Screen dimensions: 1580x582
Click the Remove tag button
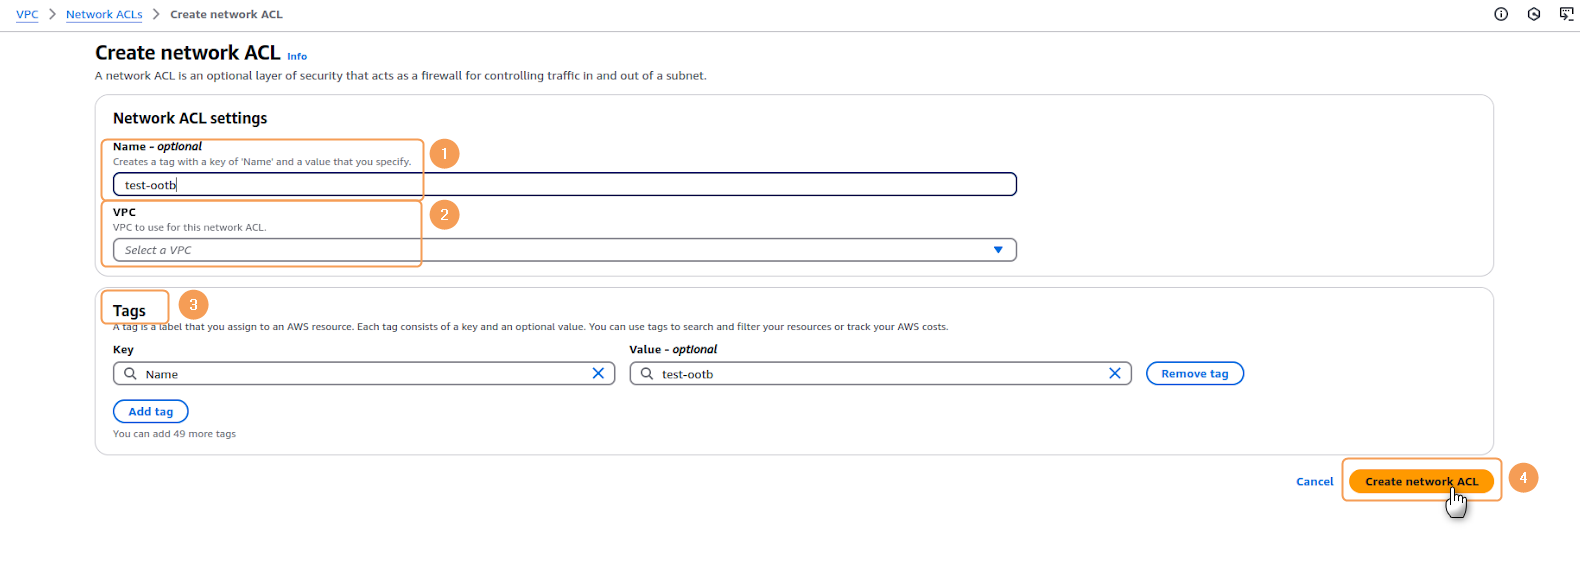[x=1194, y=373]
